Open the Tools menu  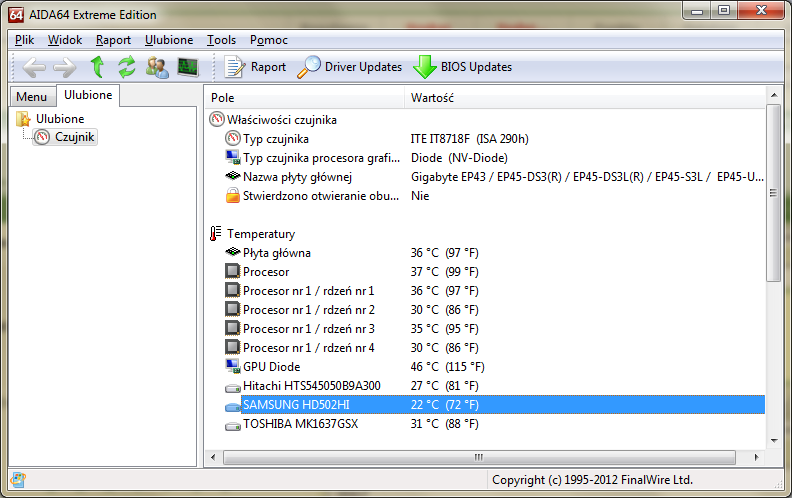221,40
